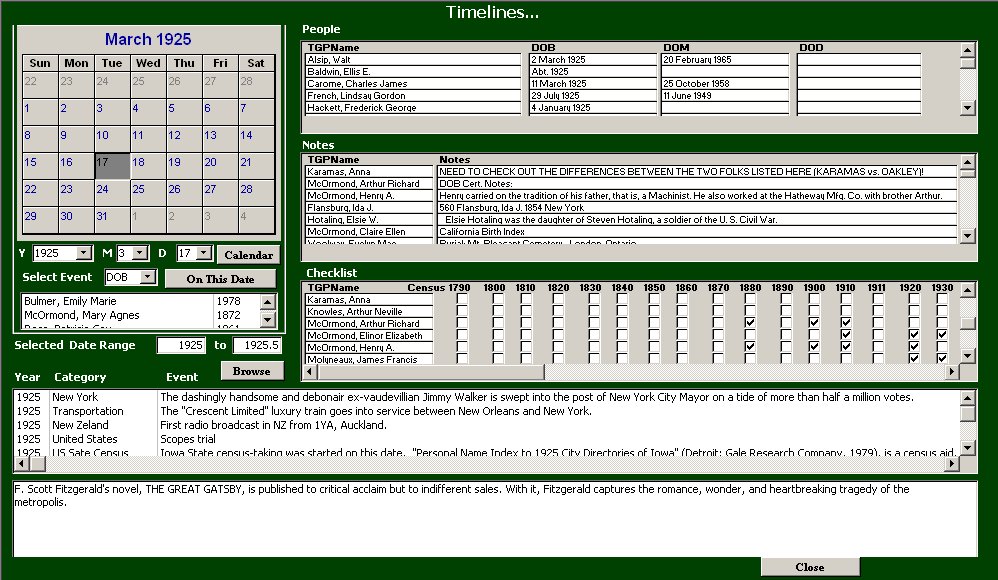The width and height of the screenshot is (998, 580).
Task: Select Flansburg, Ida J. in Notes list
Action: (x=369, y=208)
